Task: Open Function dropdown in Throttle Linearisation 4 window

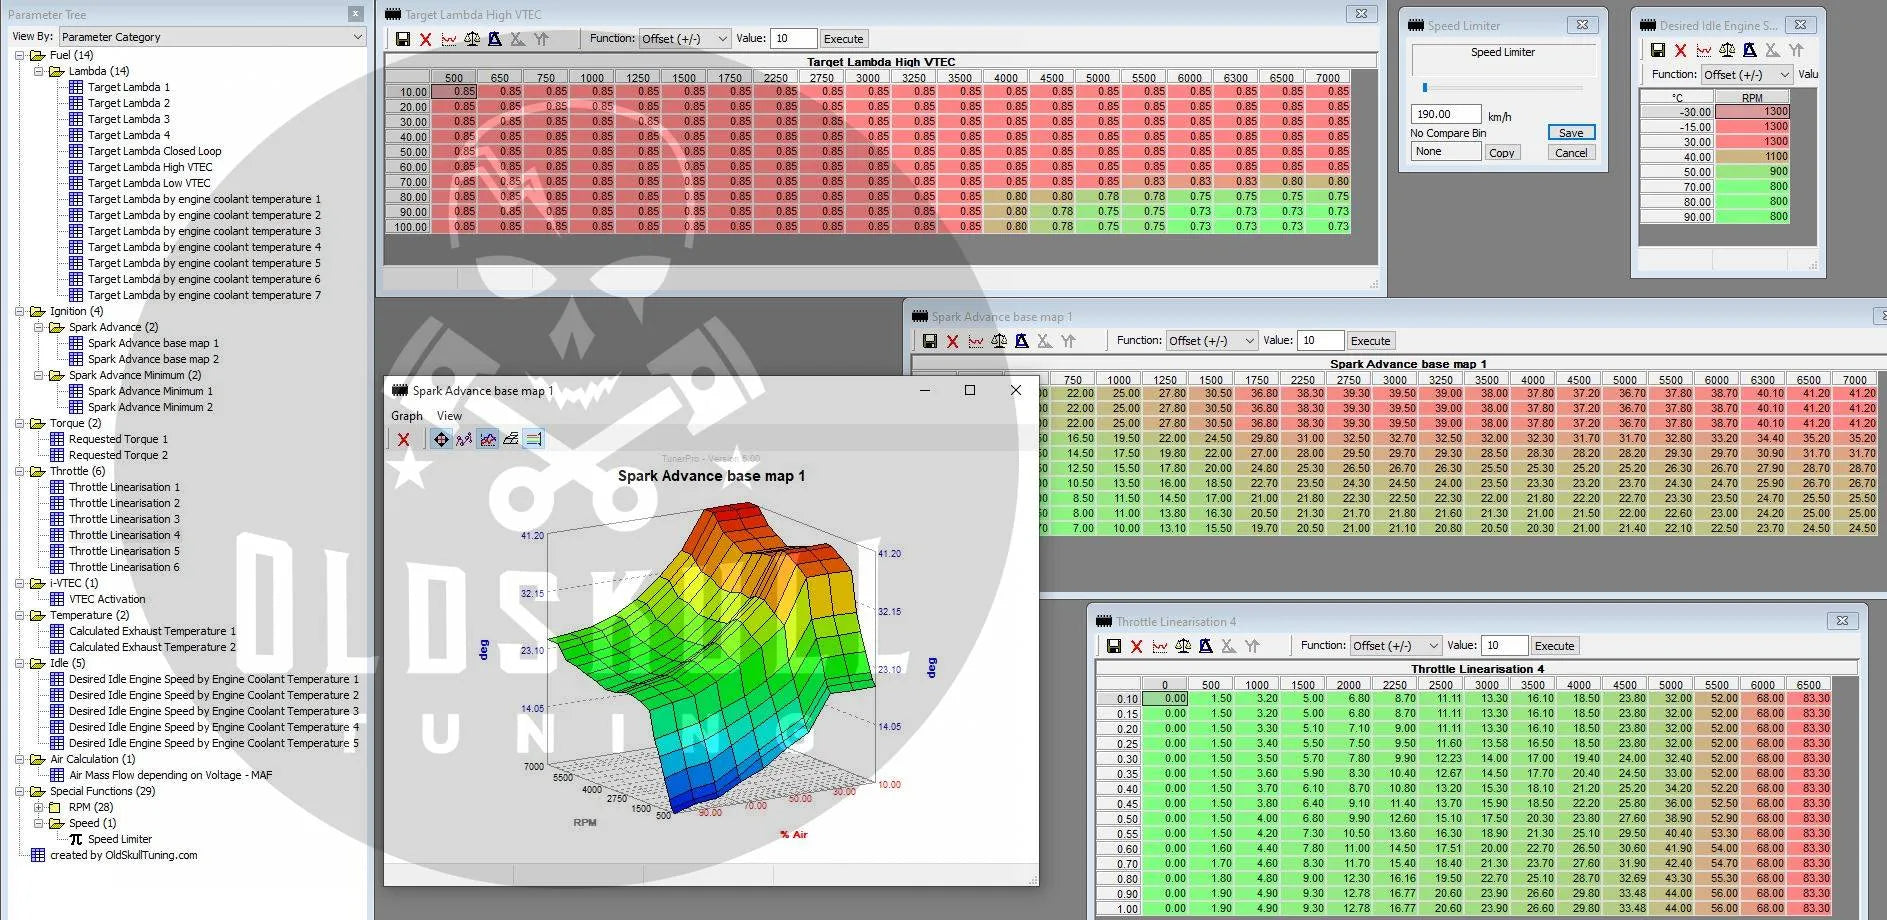Action: pos(1395,646)
